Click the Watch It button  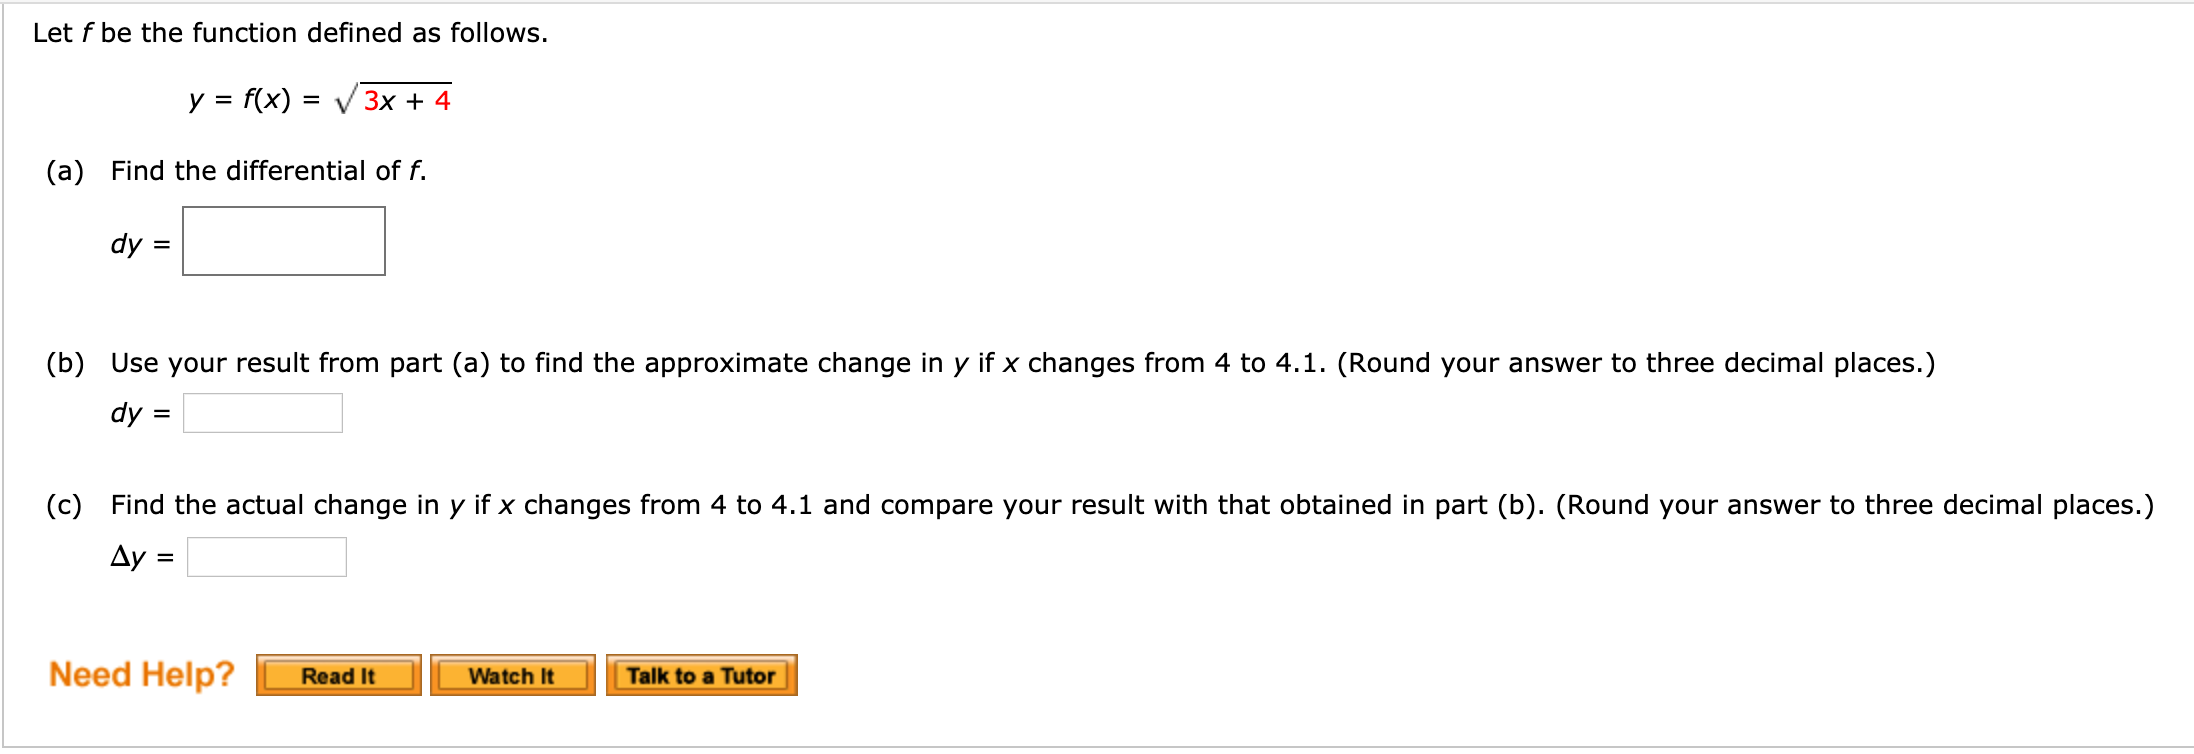[511, 675]
